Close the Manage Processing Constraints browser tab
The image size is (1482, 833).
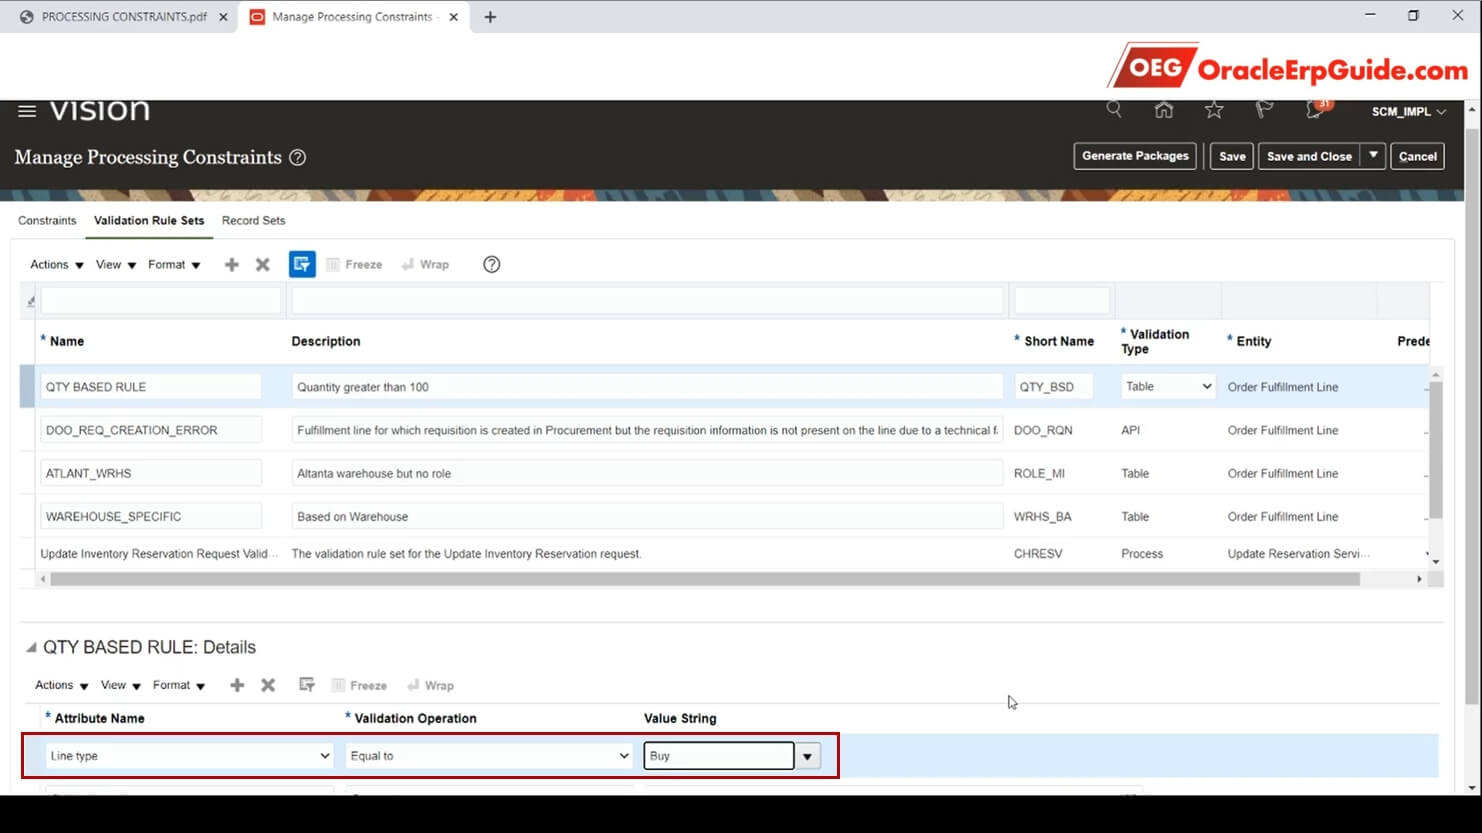(454, 17)
